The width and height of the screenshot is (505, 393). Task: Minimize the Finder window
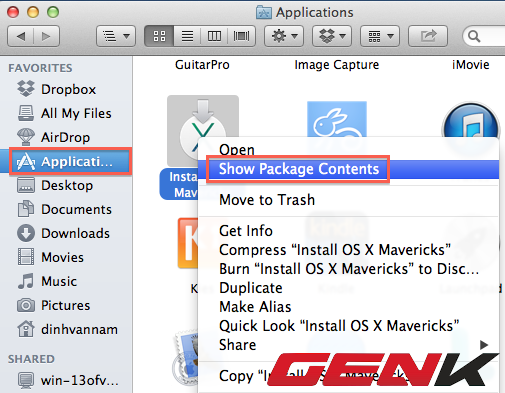click(x=33, y=12)
